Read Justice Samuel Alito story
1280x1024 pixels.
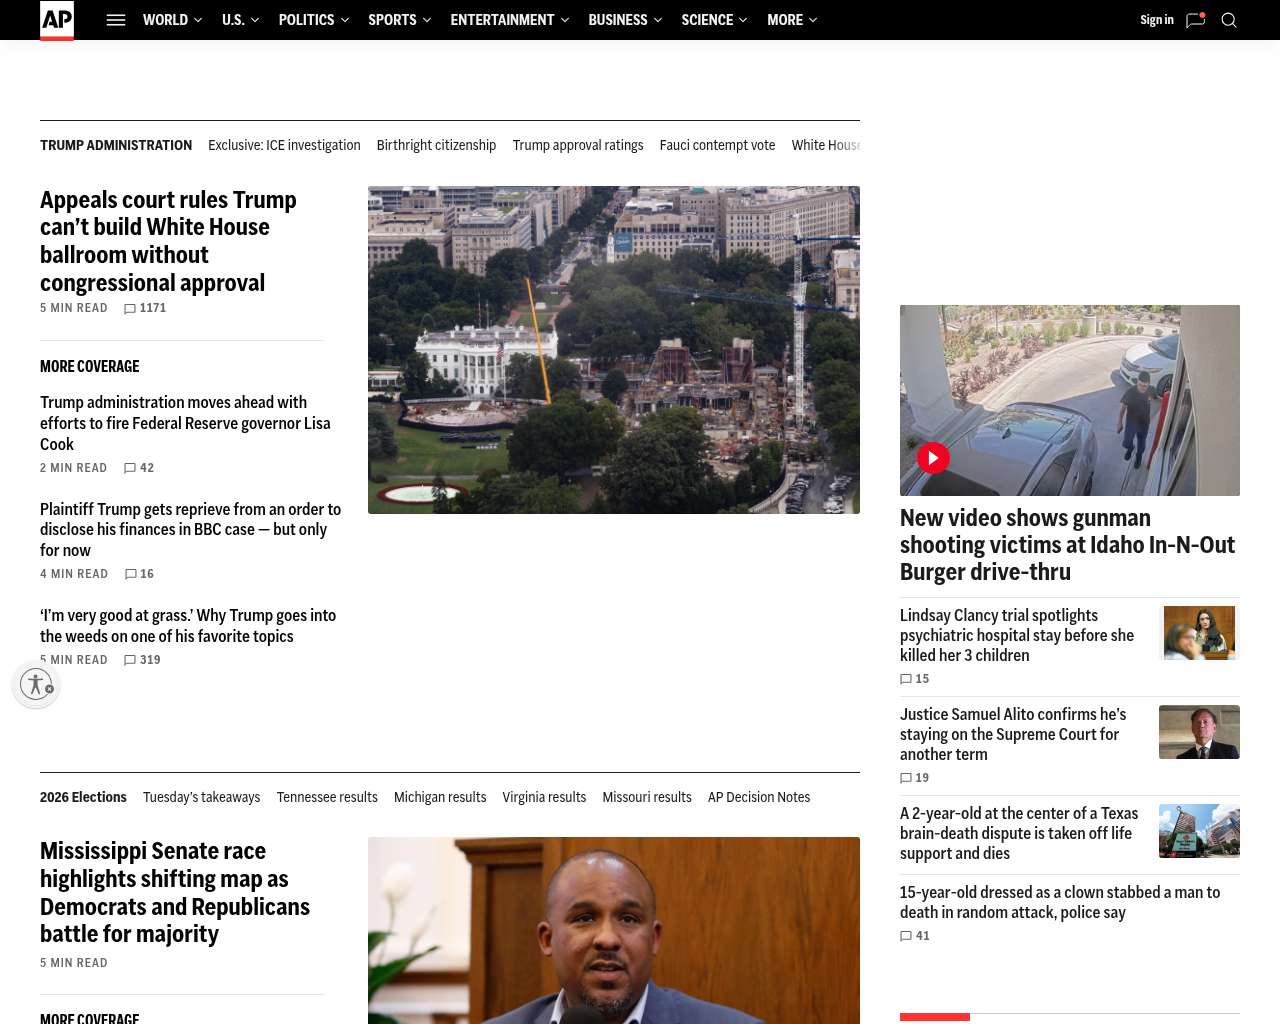(1013, 734)
